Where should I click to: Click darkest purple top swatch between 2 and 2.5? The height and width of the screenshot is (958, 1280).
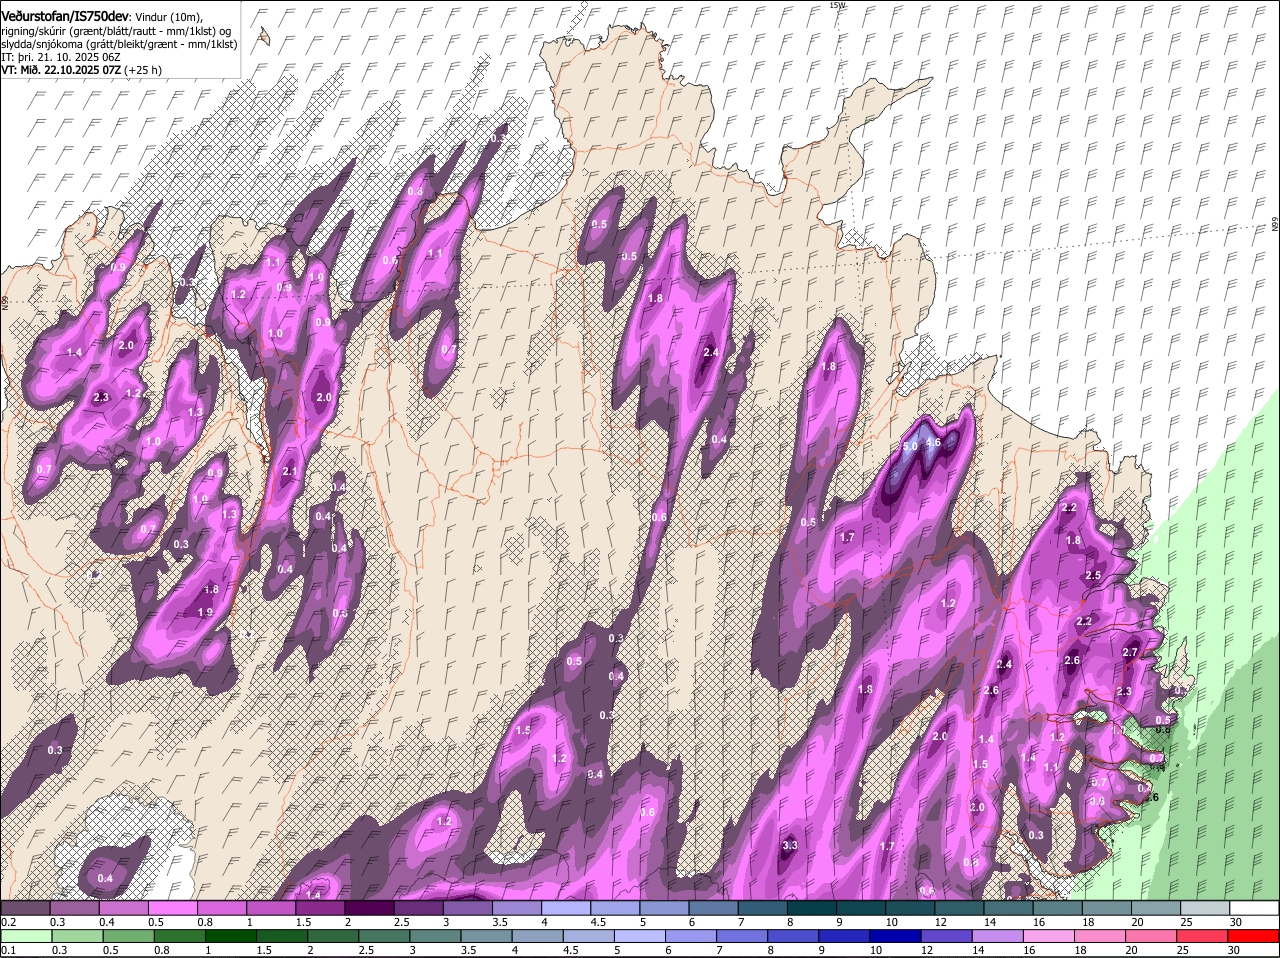pyautogui.click(x=369, y=908)
